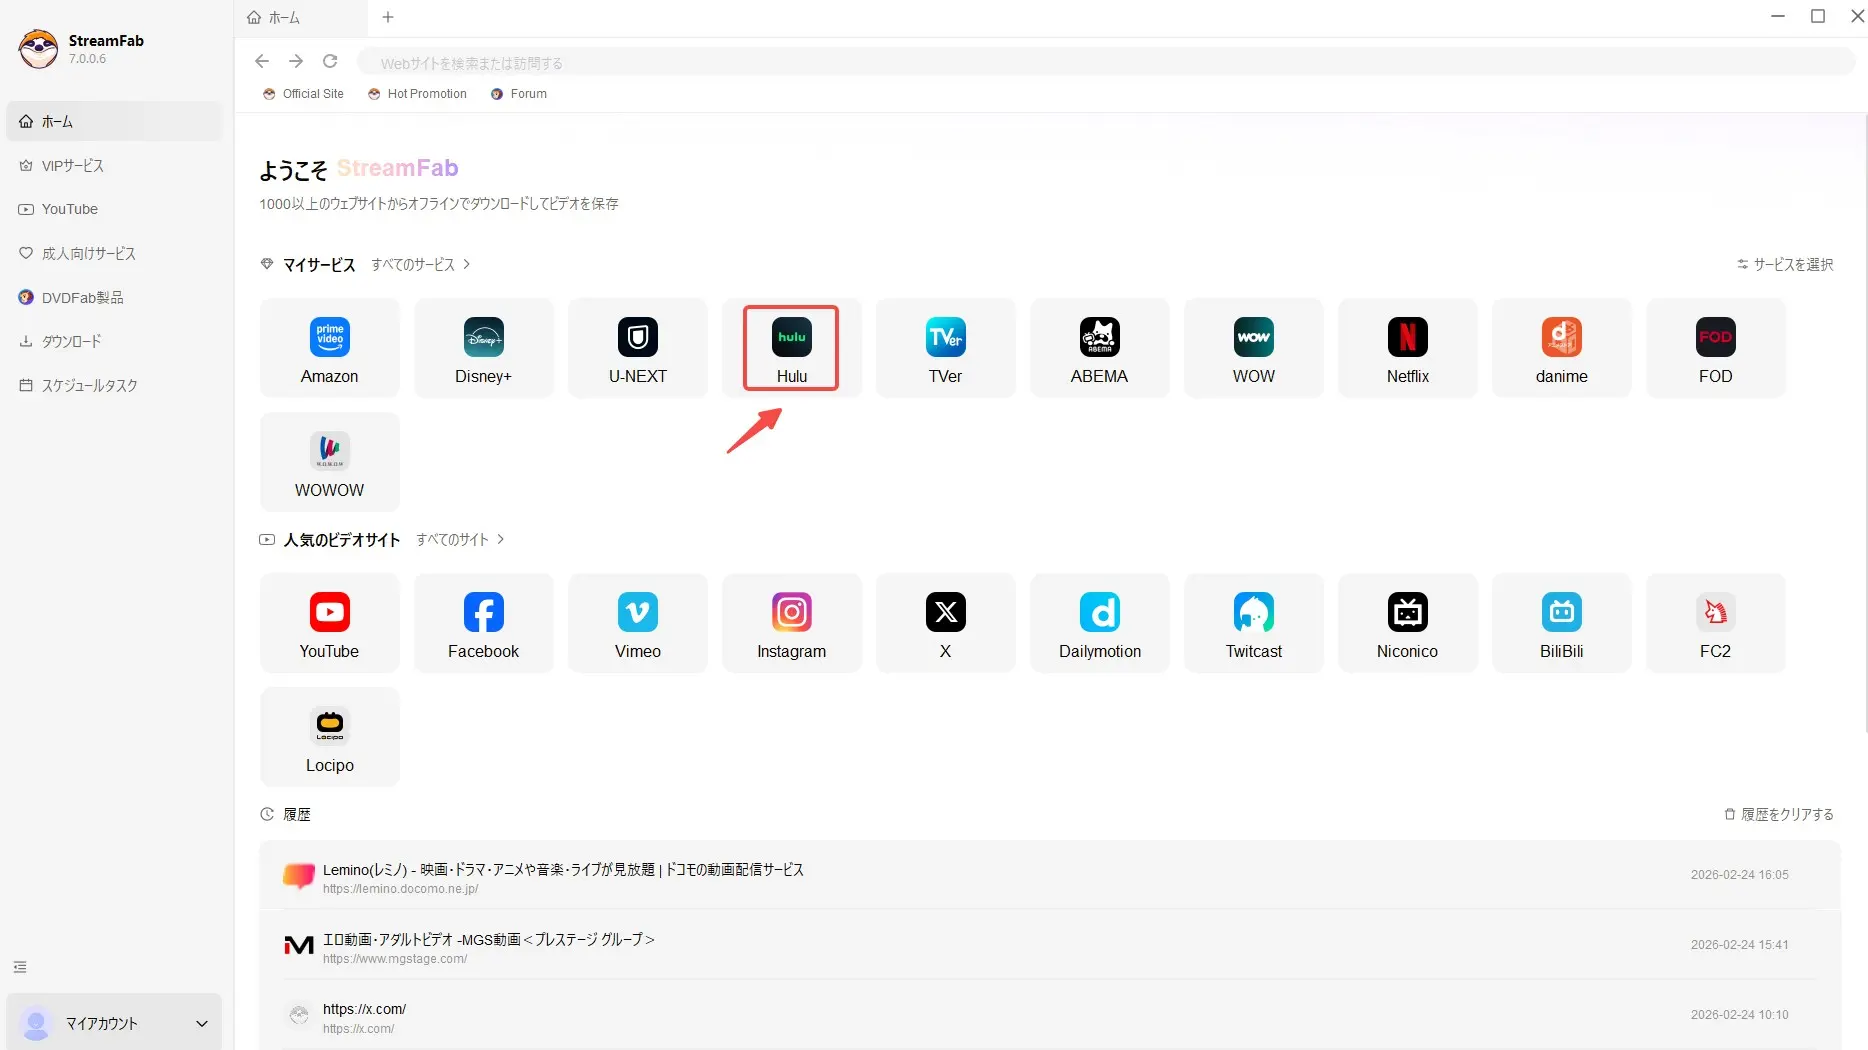Focus the website search address bar
The image size is (1868, 1050).
(1105, 62)
